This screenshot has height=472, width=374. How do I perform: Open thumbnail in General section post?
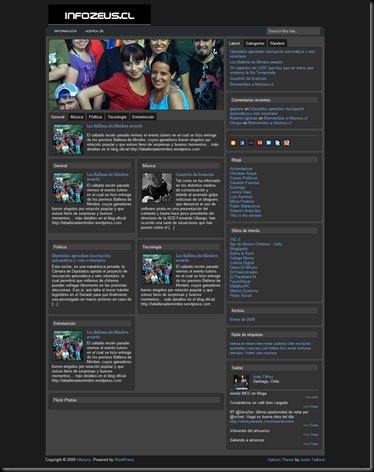pos(68,188)
